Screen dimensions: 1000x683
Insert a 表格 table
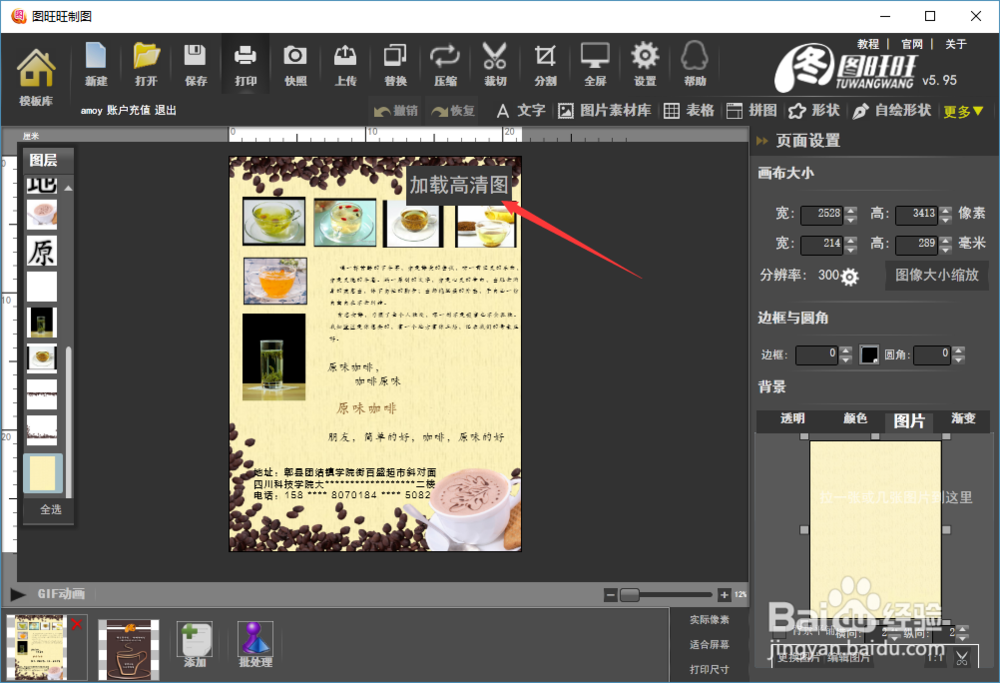pyautogui.click(x=689, y=111)
